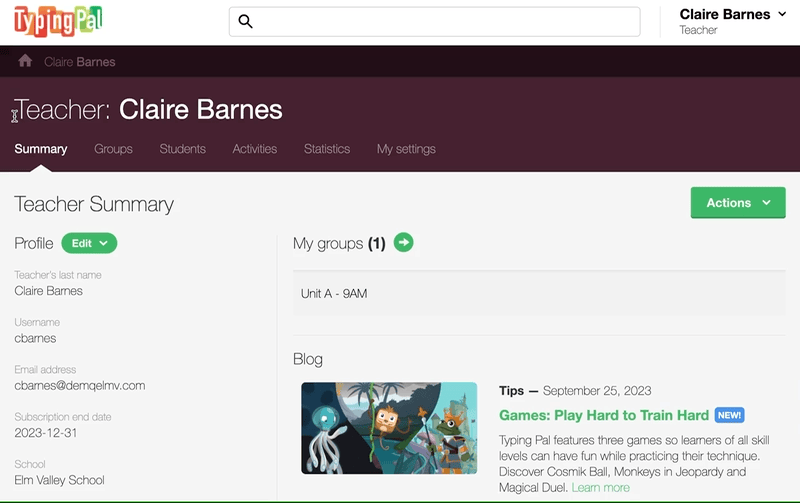Go to the My settings tab
Screen dimensions: 800x503
click(x=406, y=149)
